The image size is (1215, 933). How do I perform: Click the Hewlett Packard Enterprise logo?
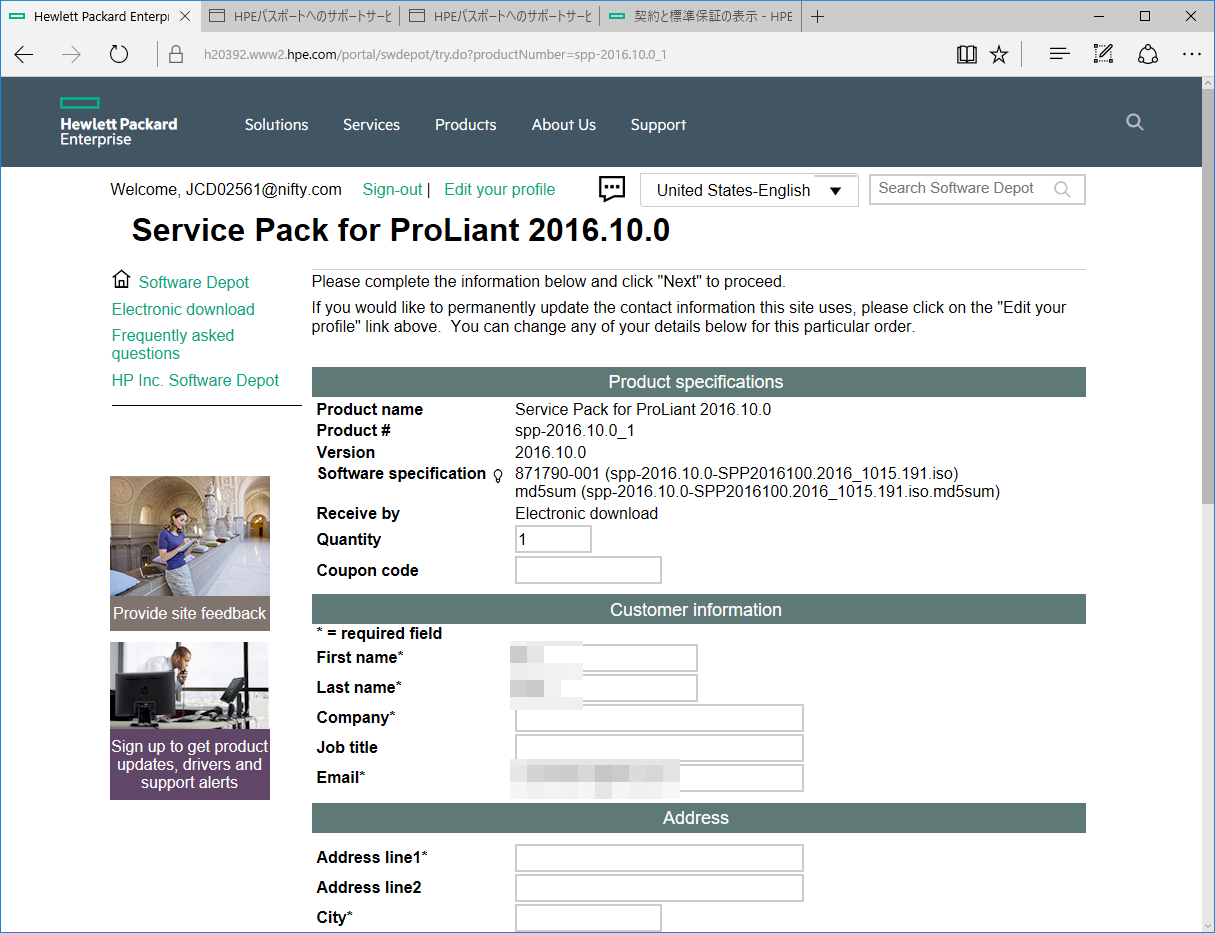pyautogui.click(x=118, y=123)
